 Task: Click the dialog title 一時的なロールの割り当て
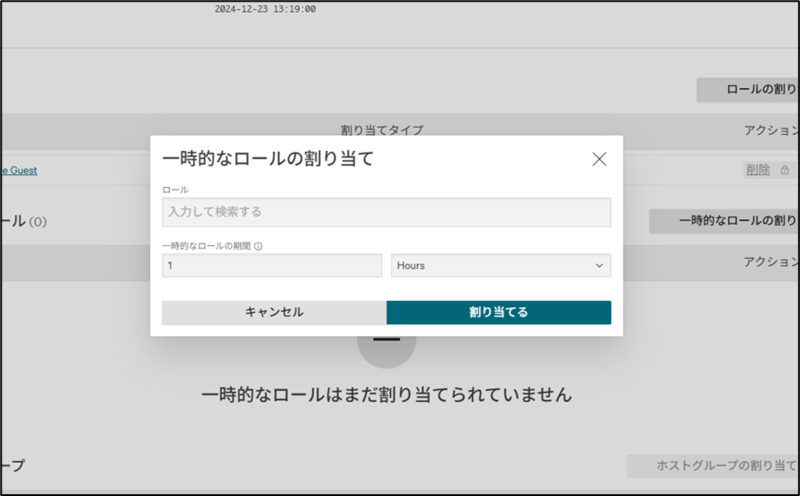pos(268,159)
